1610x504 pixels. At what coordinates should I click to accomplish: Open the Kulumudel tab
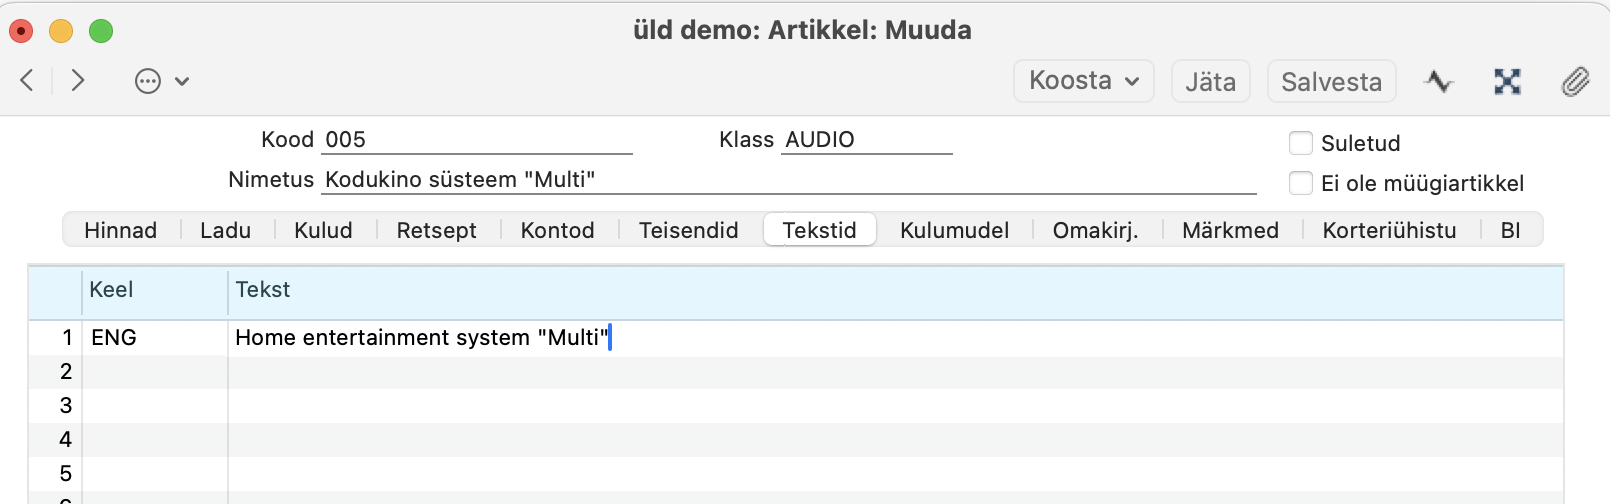point(954,230)
